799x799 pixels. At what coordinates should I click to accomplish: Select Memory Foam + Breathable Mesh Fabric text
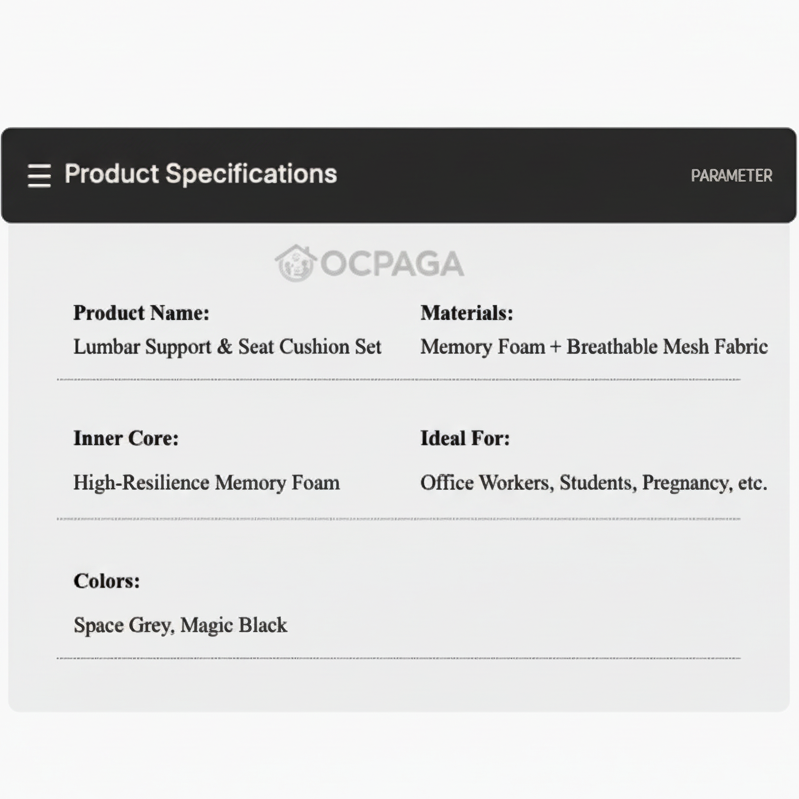(x=593, y=347)
